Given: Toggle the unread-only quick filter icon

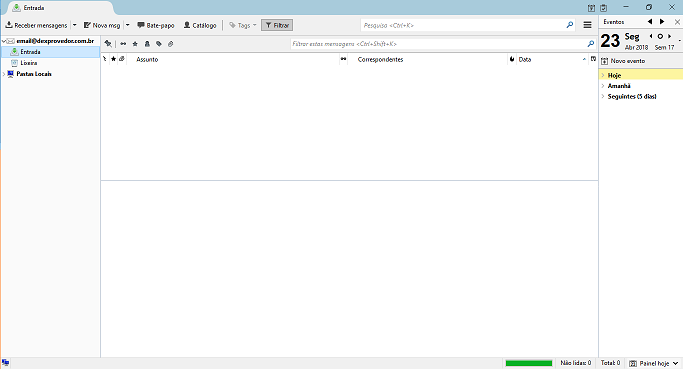Looking at the screenshot, I should (123, 44).
